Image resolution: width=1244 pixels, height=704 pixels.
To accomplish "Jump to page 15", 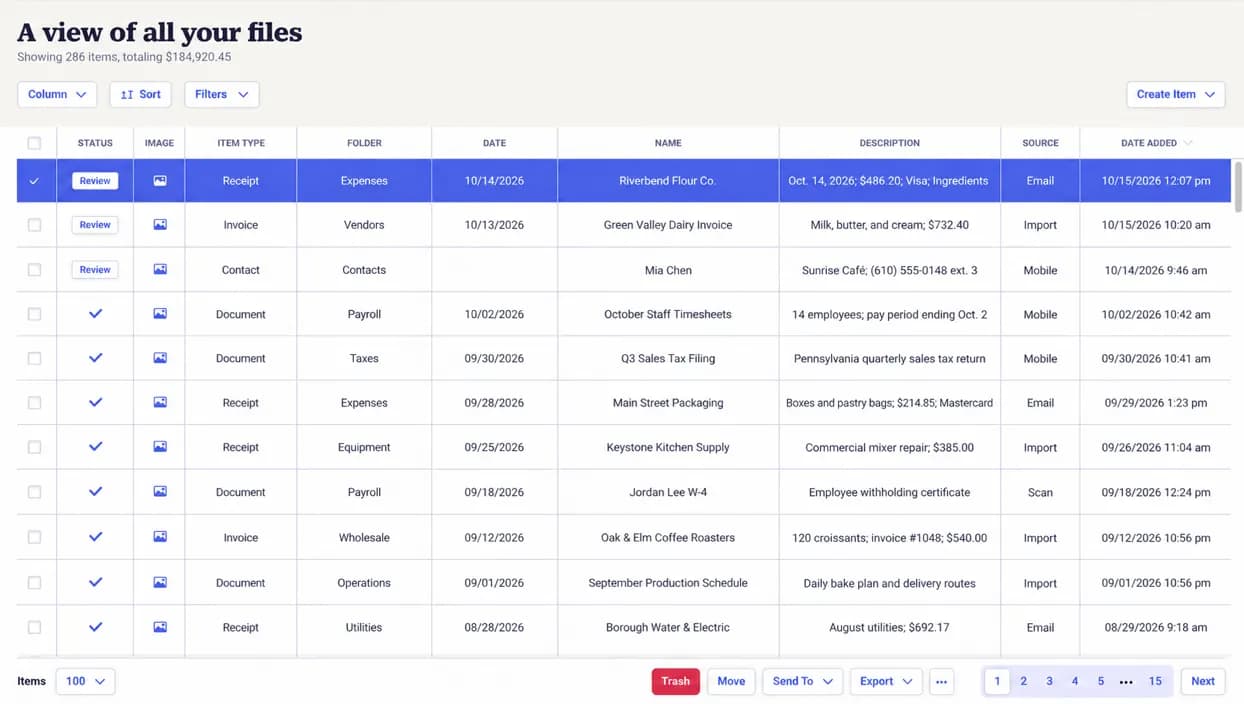I will (x=1155, y=681).
